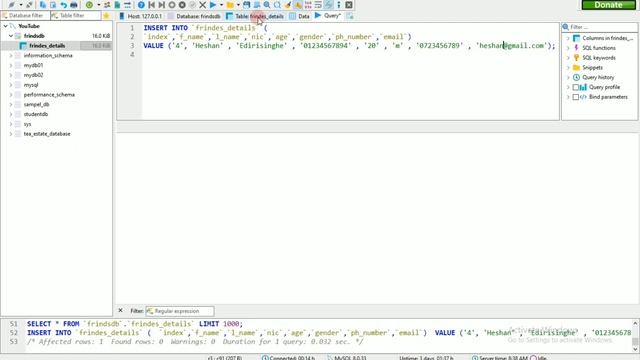Viewport: 640px width, 360px height.
Task: Click the undo arrow icon
Action: 63,5
